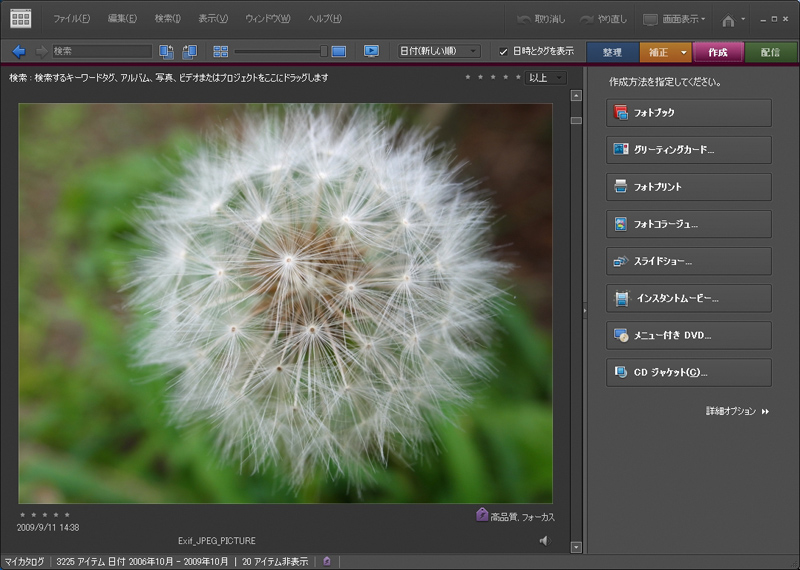Filter by the star rating in search bar
800x570 pixels.
492,77
